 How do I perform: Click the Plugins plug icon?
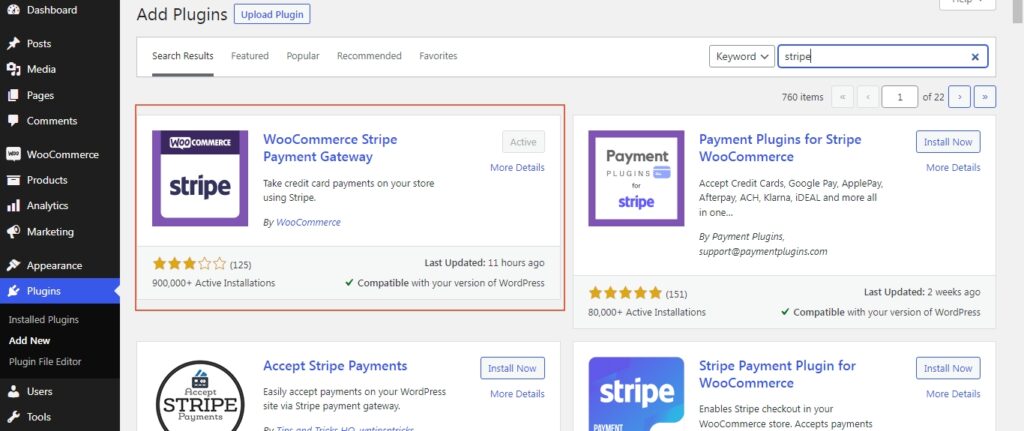pyautogui.click(x=13, y=291)
